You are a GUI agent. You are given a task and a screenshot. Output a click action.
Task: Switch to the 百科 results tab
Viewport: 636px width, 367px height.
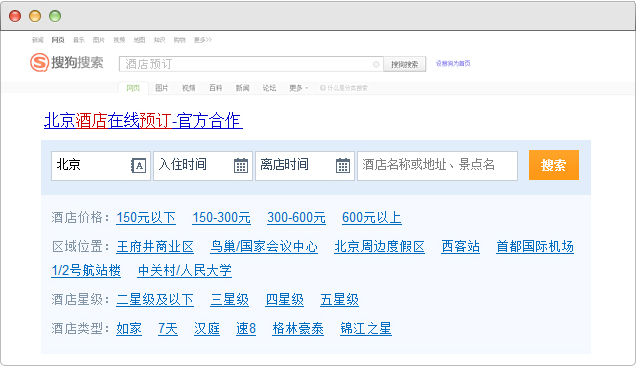coord(215,88)
